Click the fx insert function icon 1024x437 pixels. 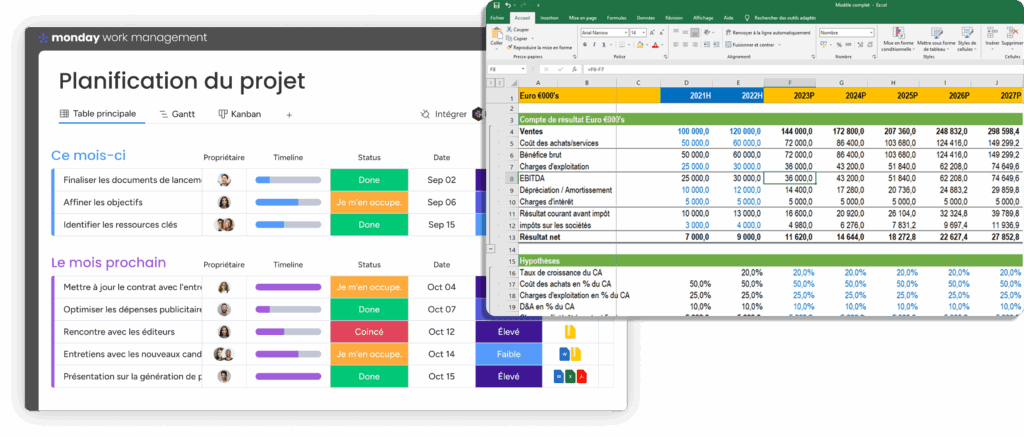[x=574, y=69]
